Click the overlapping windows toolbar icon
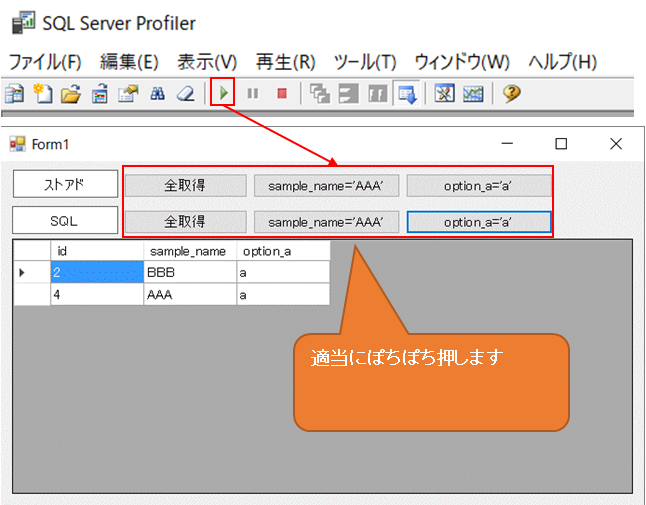The image size is (646, 505). 320,94
